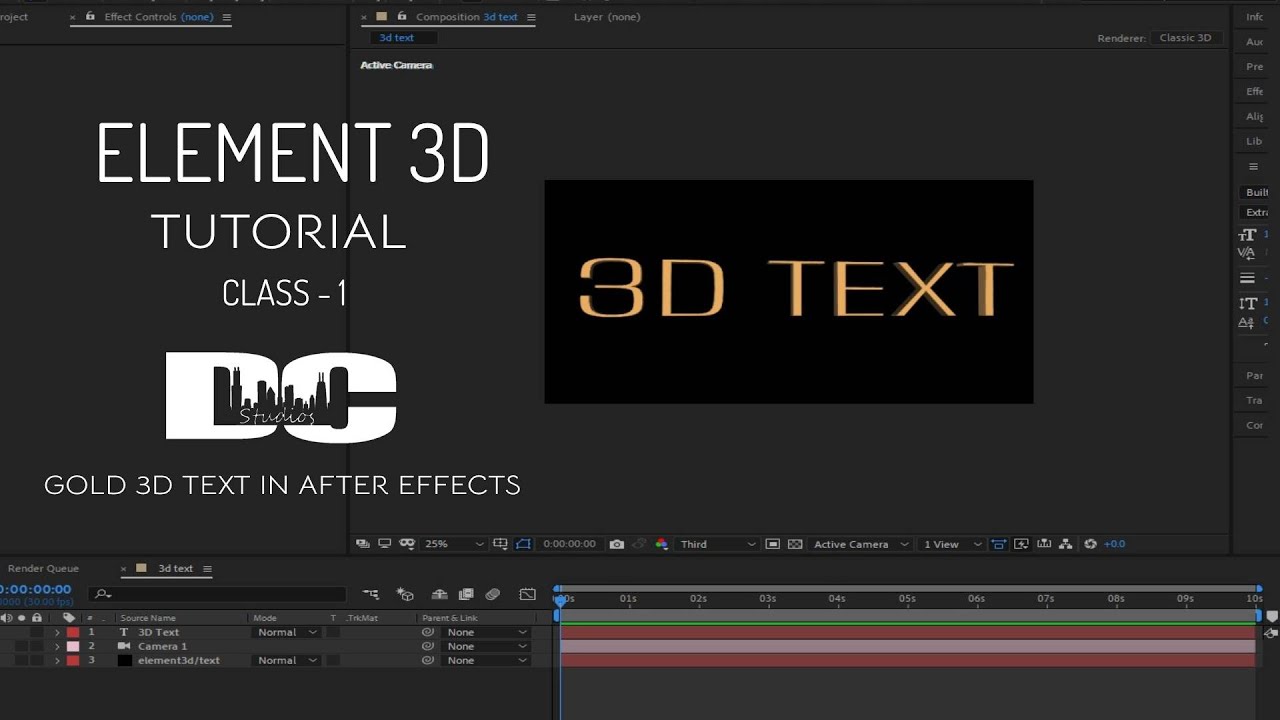Click the snapshot camera icon in viewer
The width and height of the screenshot is (1280, 720).
pyautogui.click(x=617, y=544)
